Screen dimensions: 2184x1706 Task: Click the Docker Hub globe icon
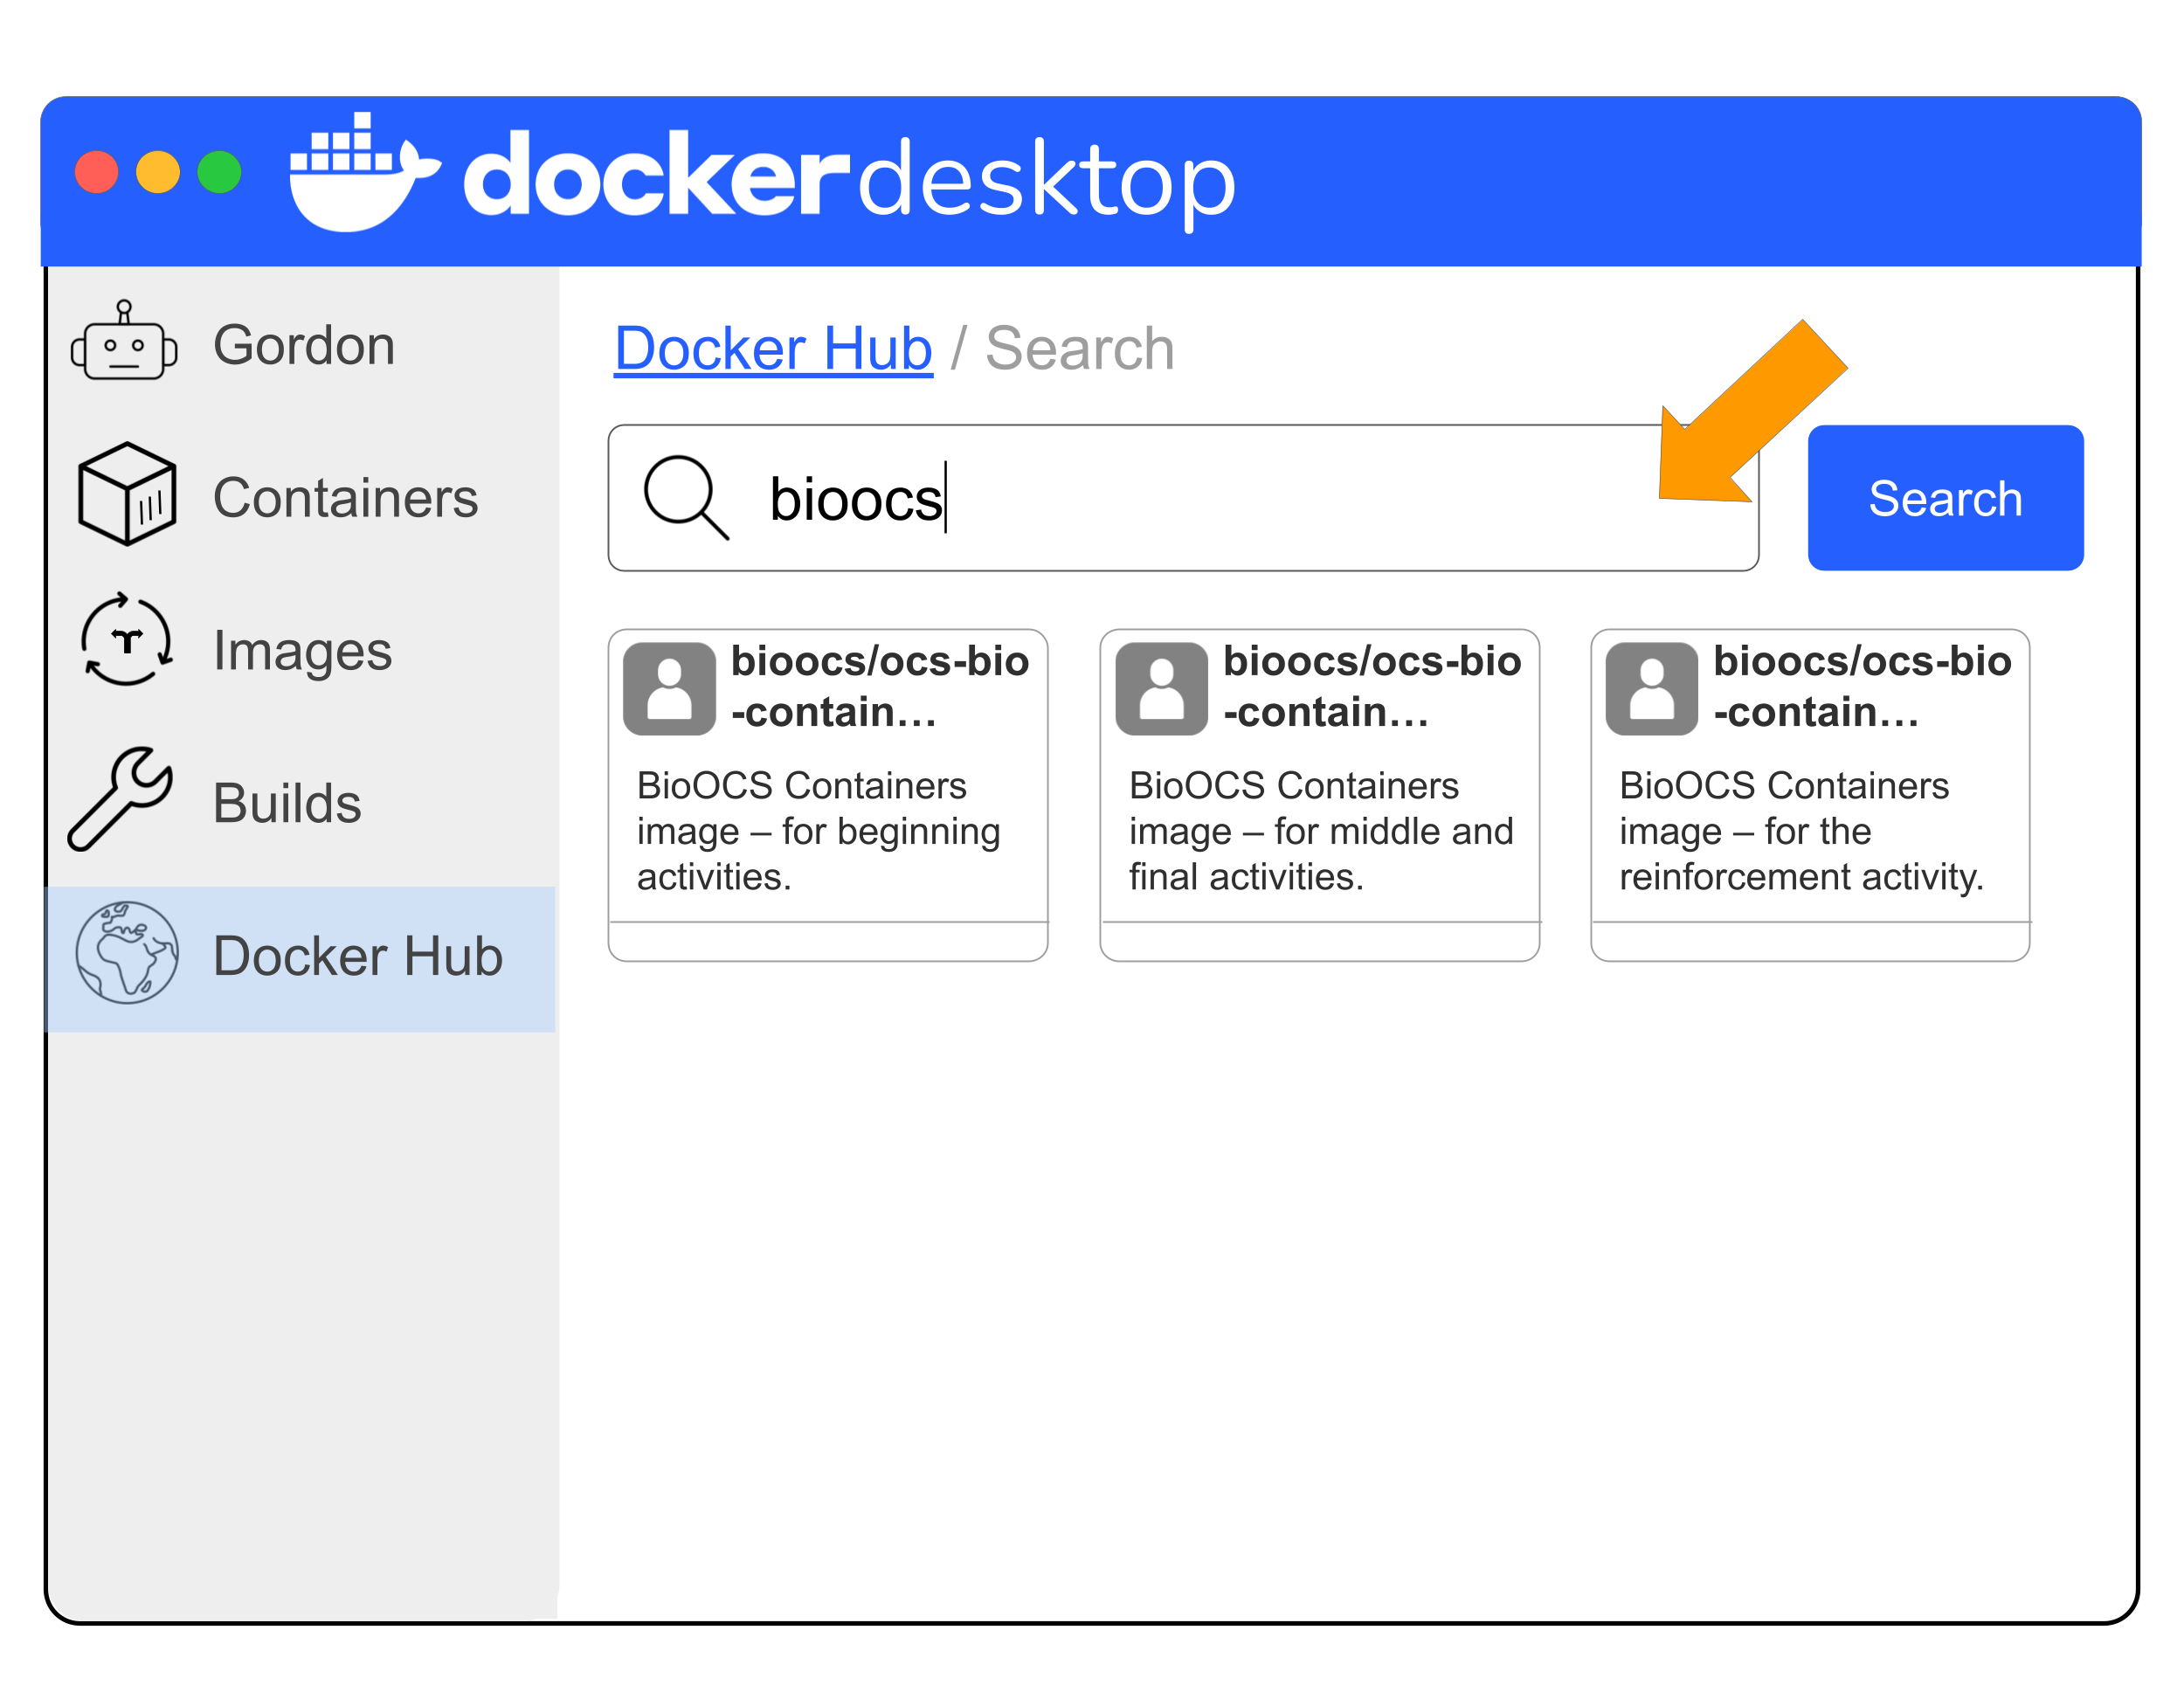point(127,953)
